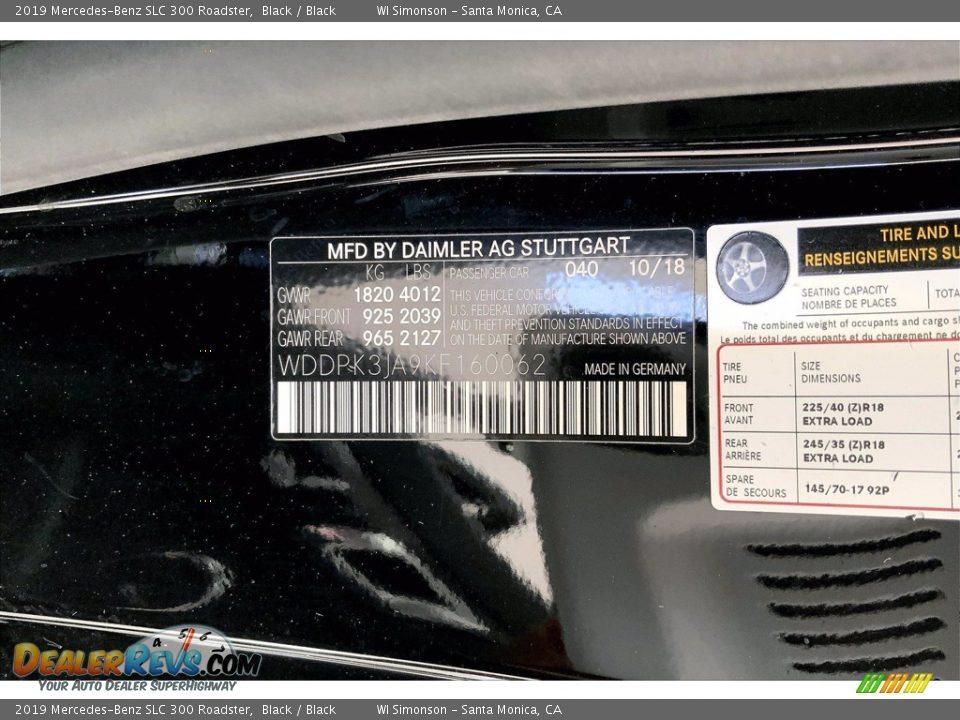Click 'SEATING CAPACITY' on the tire placard

pyautogui.click(x=844, y=290)
